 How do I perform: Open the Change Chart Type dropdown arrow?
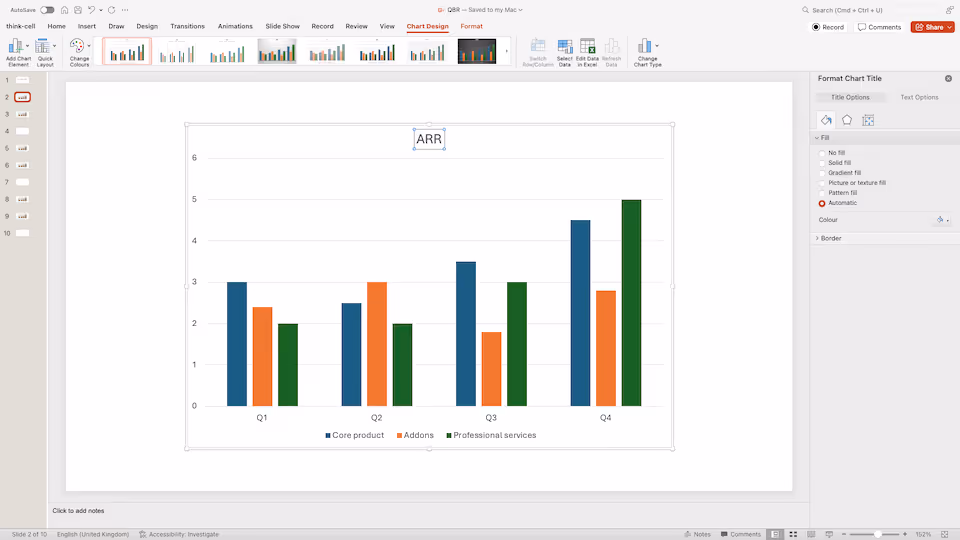(x=657, y=46)
